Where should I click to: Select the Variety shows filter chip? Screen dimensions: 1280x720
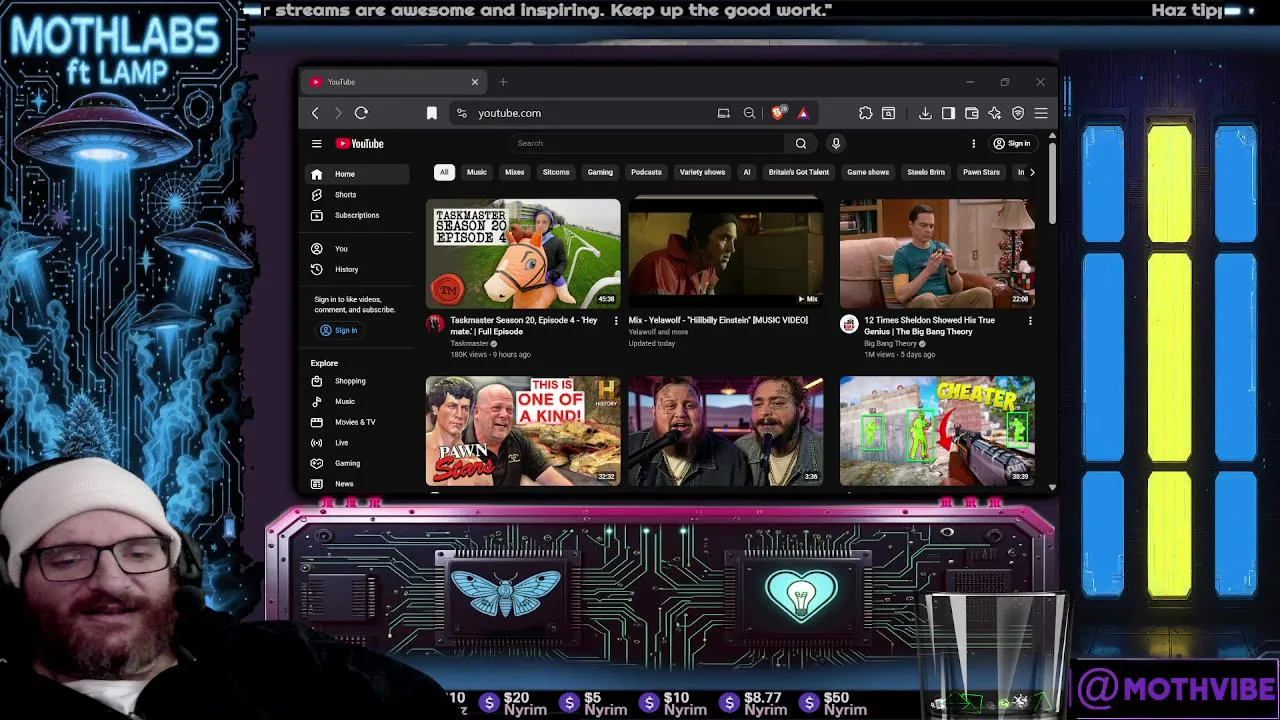(702, 172)
